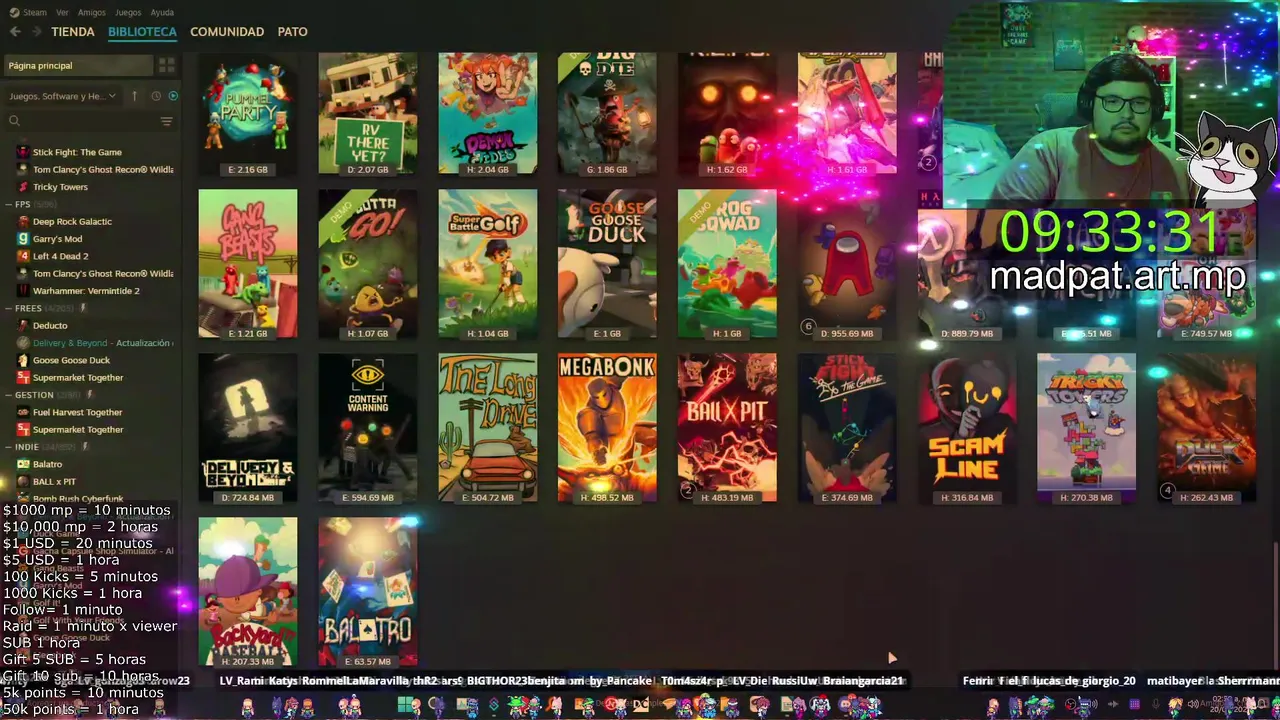Open the Among Us game cover

click(x=847, y=264)
